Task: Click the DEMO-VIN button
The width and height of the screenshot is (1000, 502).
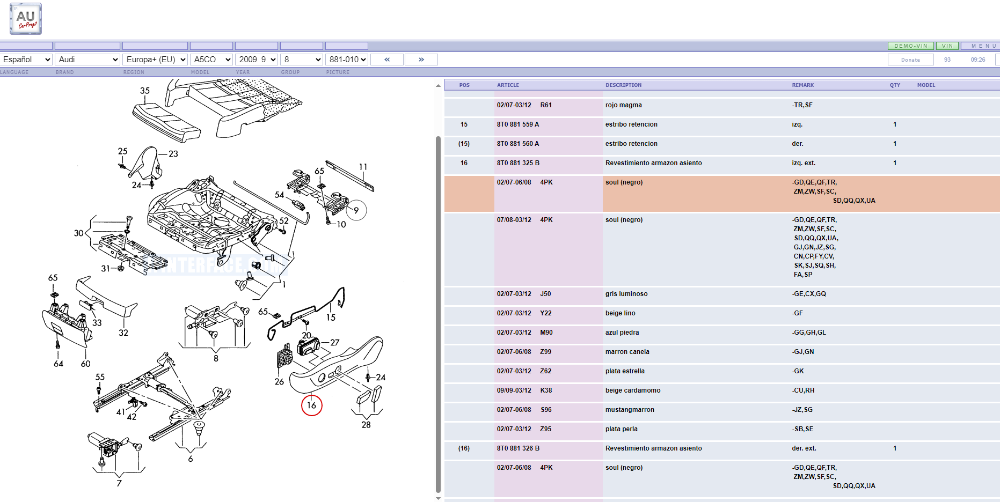Action: tap(911, 46)
